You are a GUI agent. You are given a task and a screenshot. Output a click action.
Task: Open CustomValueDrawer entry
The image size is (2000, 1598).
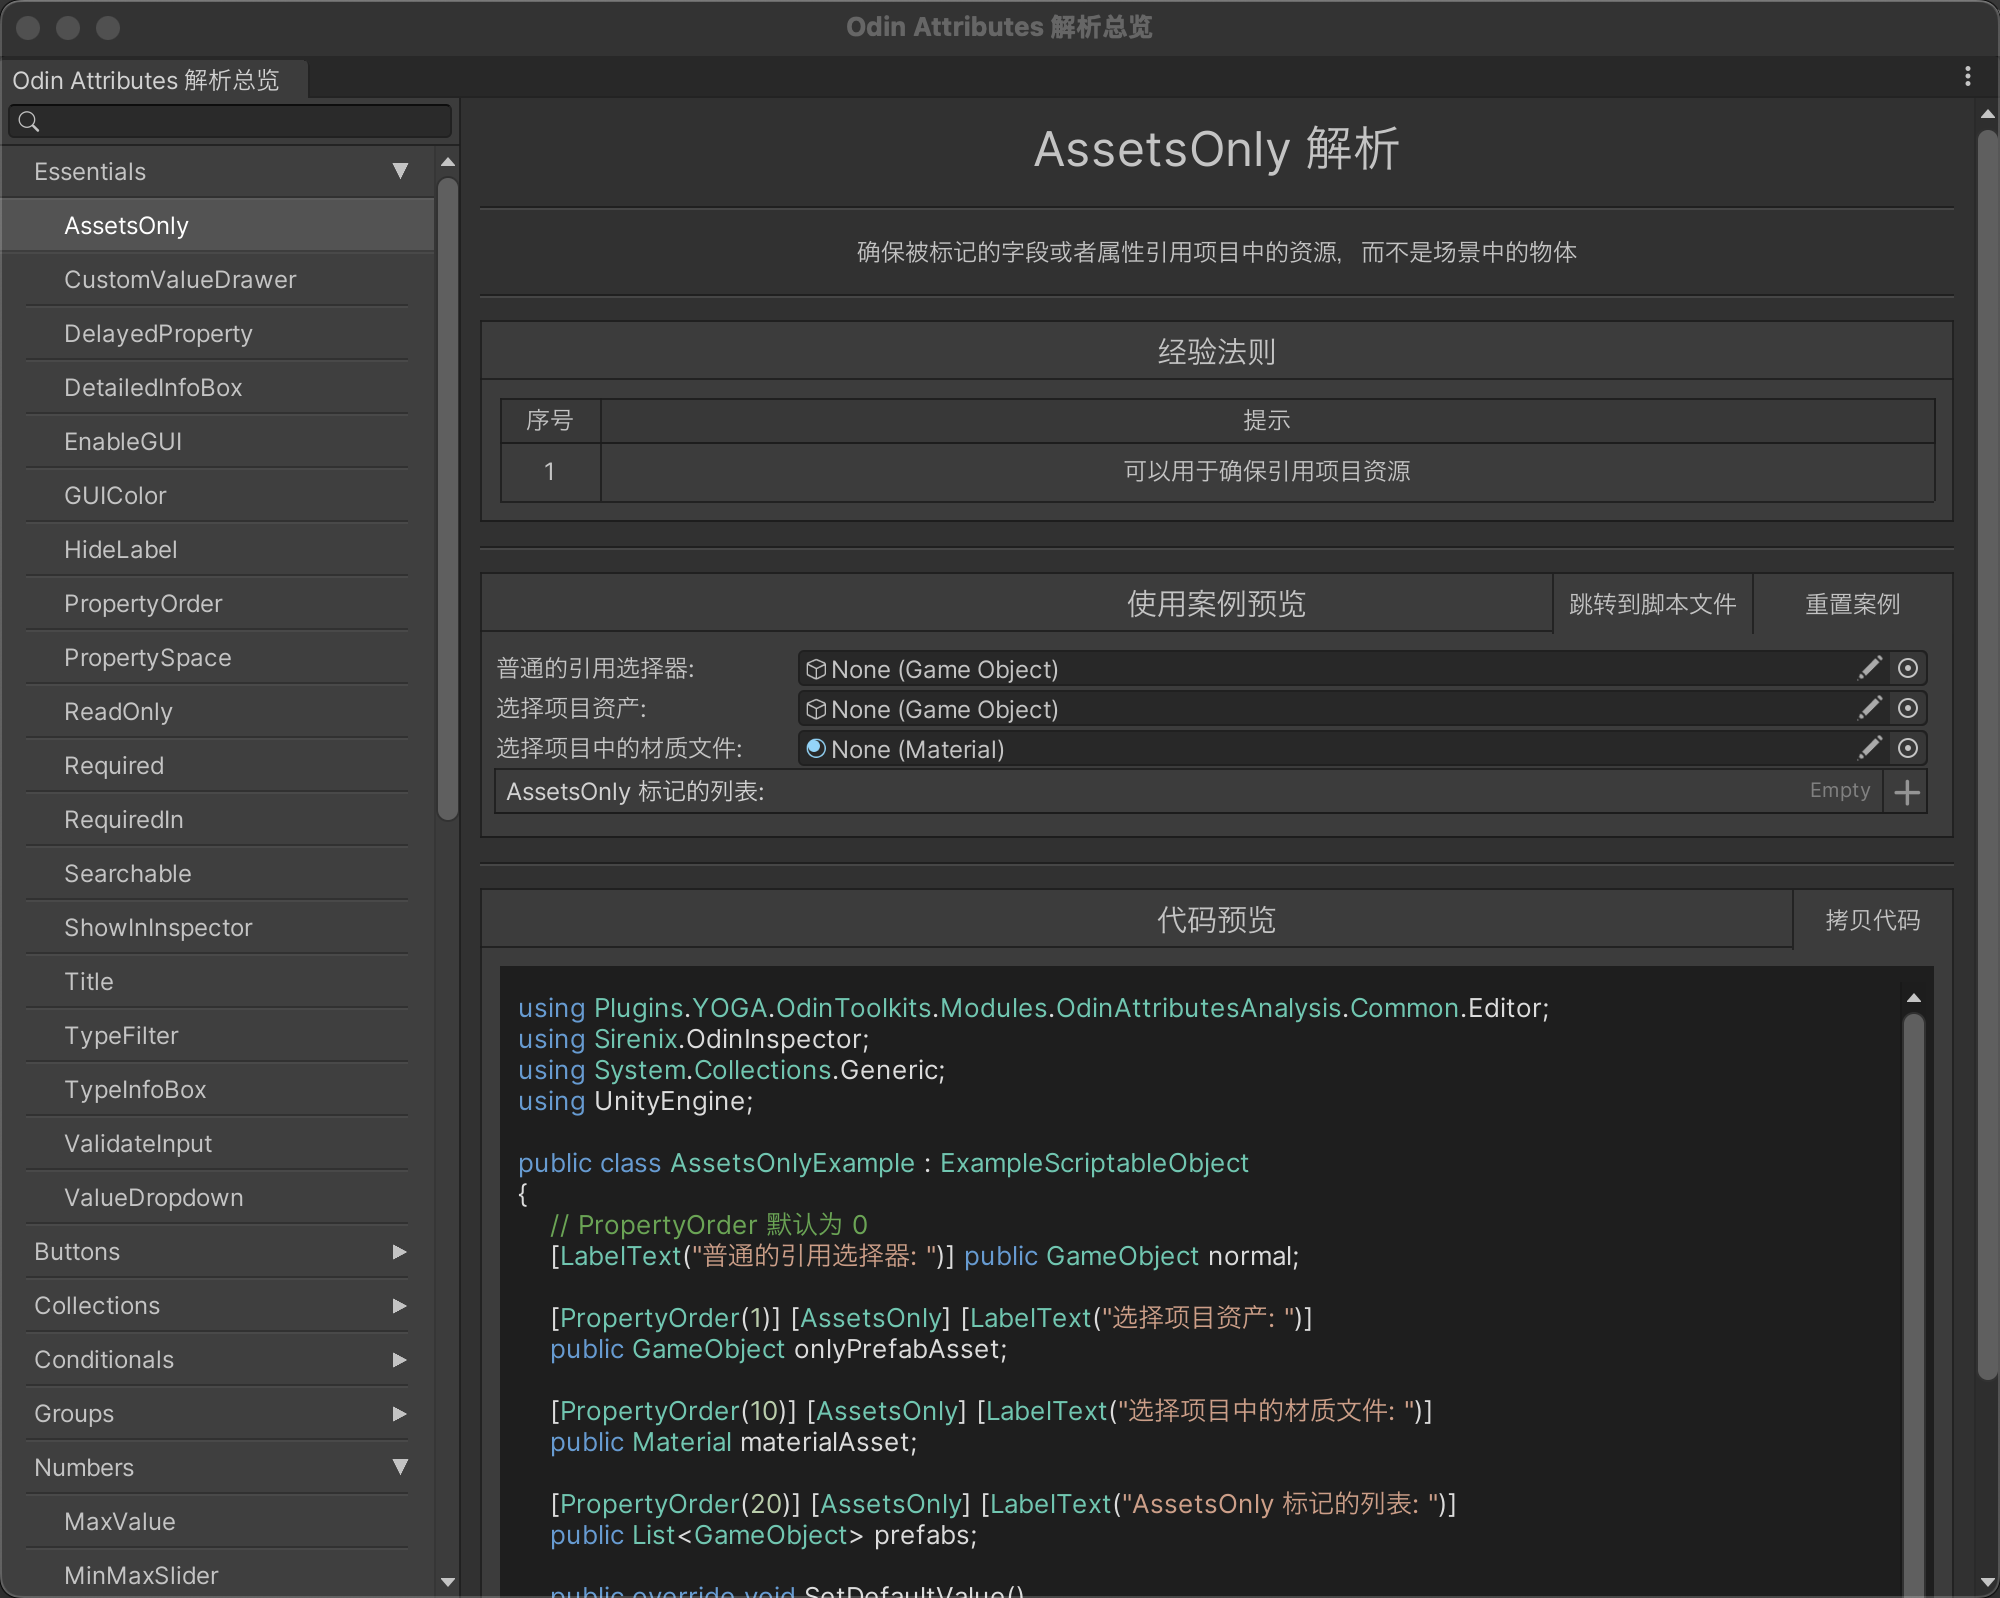coord(218,279)
